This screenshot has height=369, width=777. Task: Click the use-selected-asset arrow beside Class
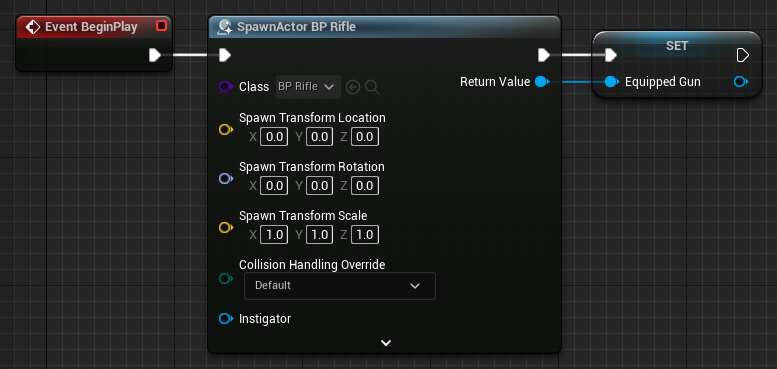[352, 88]
